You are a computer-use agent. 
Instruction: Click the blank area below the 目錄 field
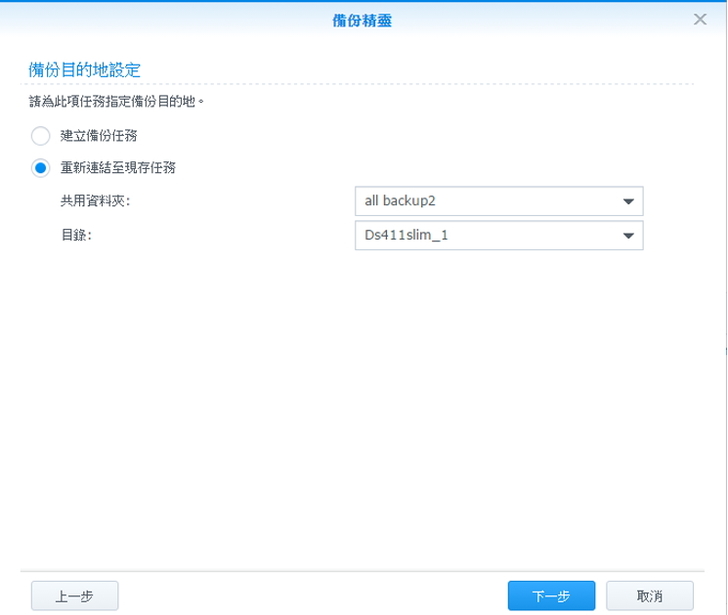pyautogui.click(x=360, y=400)
